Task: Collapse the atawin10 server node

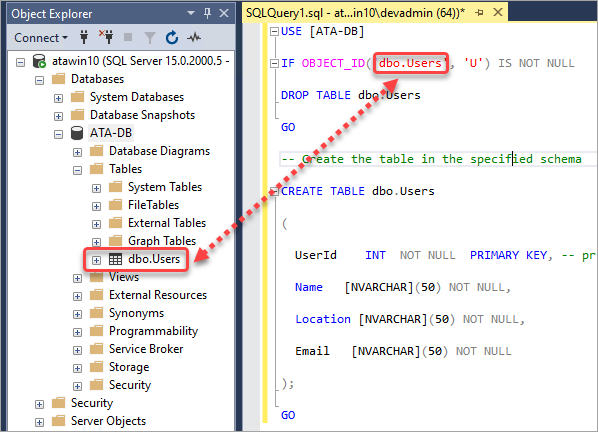Action: 21,62
